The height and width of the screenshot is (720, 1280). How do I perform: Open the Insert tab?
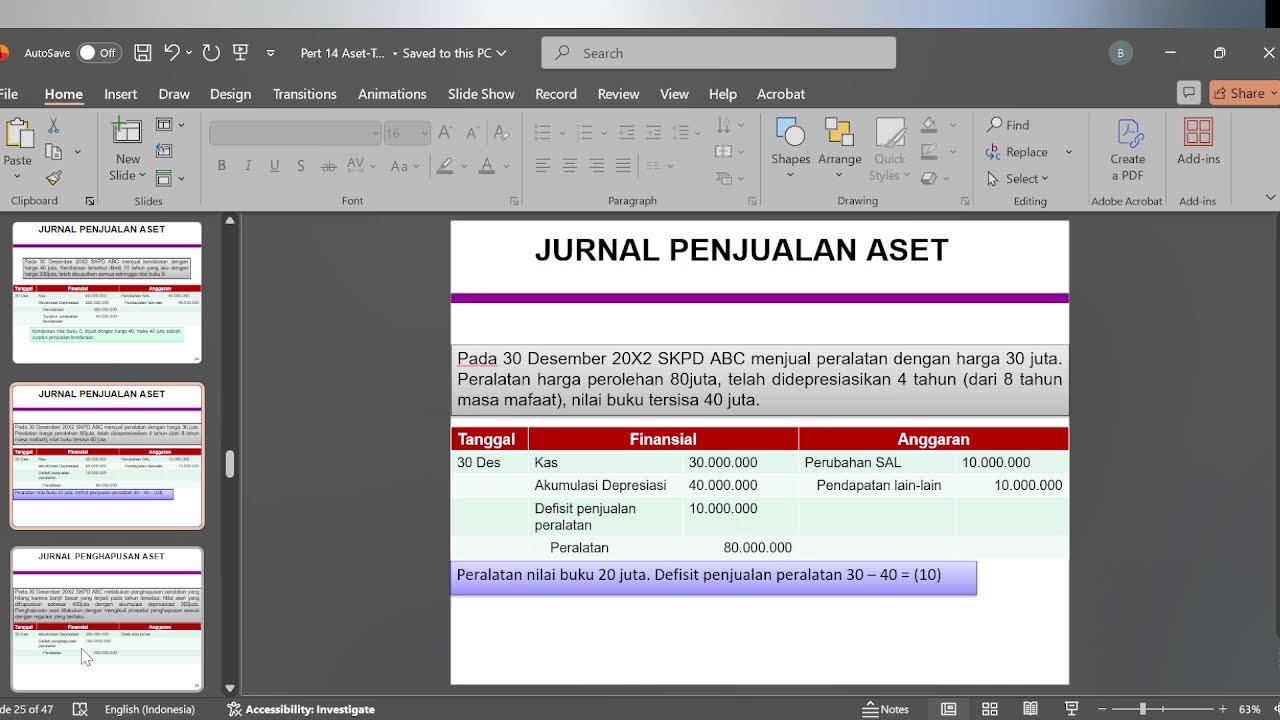[x=120, y=94]
